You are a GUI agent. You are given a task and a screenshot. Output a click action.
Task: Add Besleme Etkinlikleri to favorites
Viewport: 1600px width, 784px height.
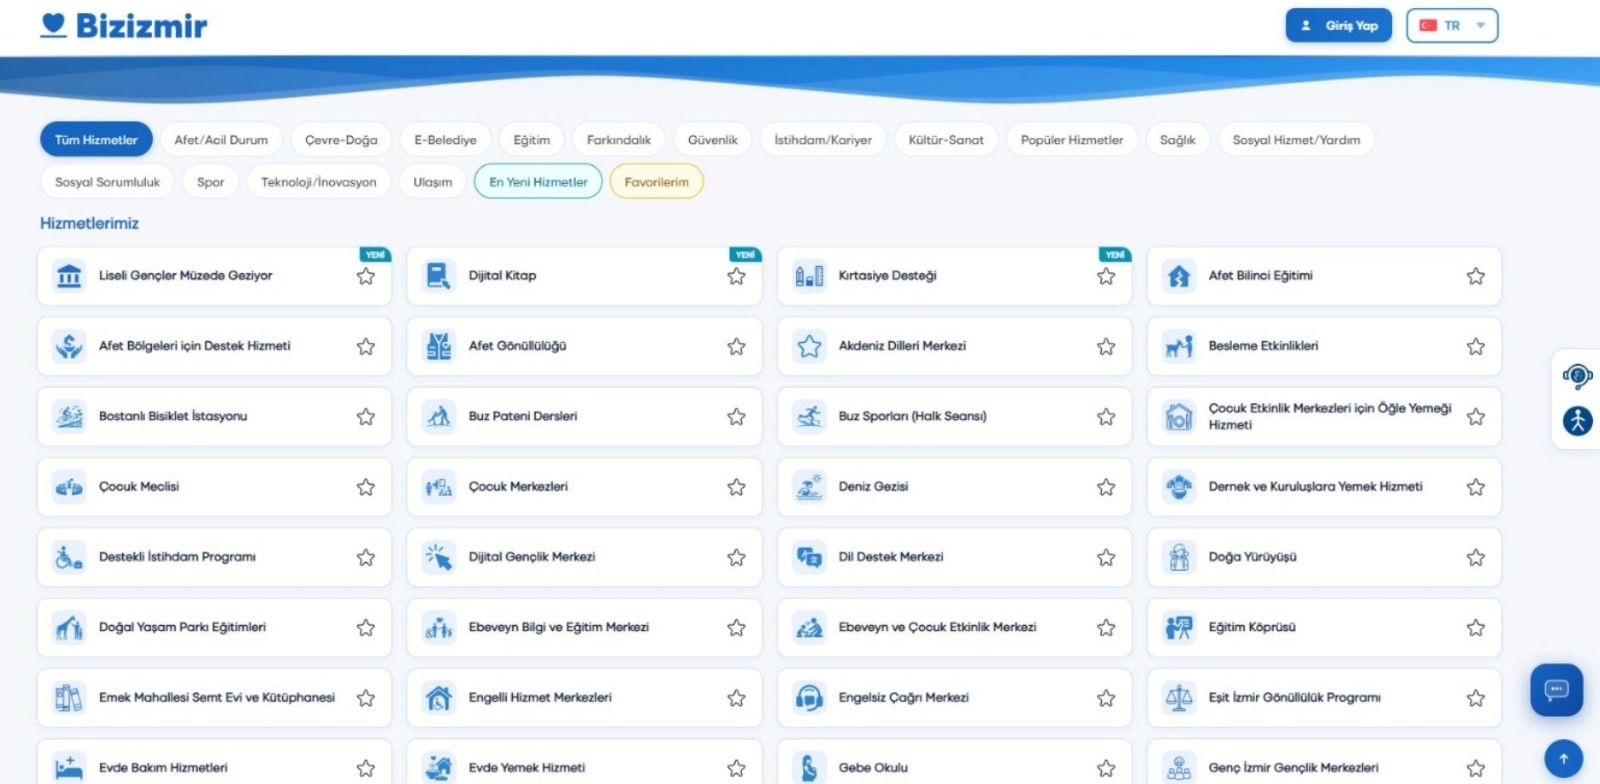(1476, 346)
